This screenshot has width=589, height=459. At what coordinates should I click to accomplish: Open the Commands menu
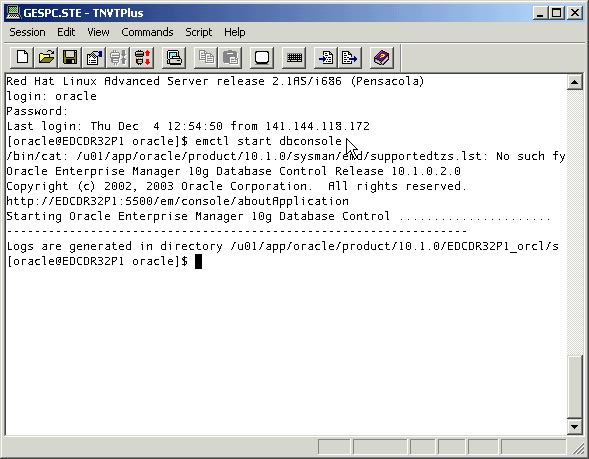tap(147, 32)
